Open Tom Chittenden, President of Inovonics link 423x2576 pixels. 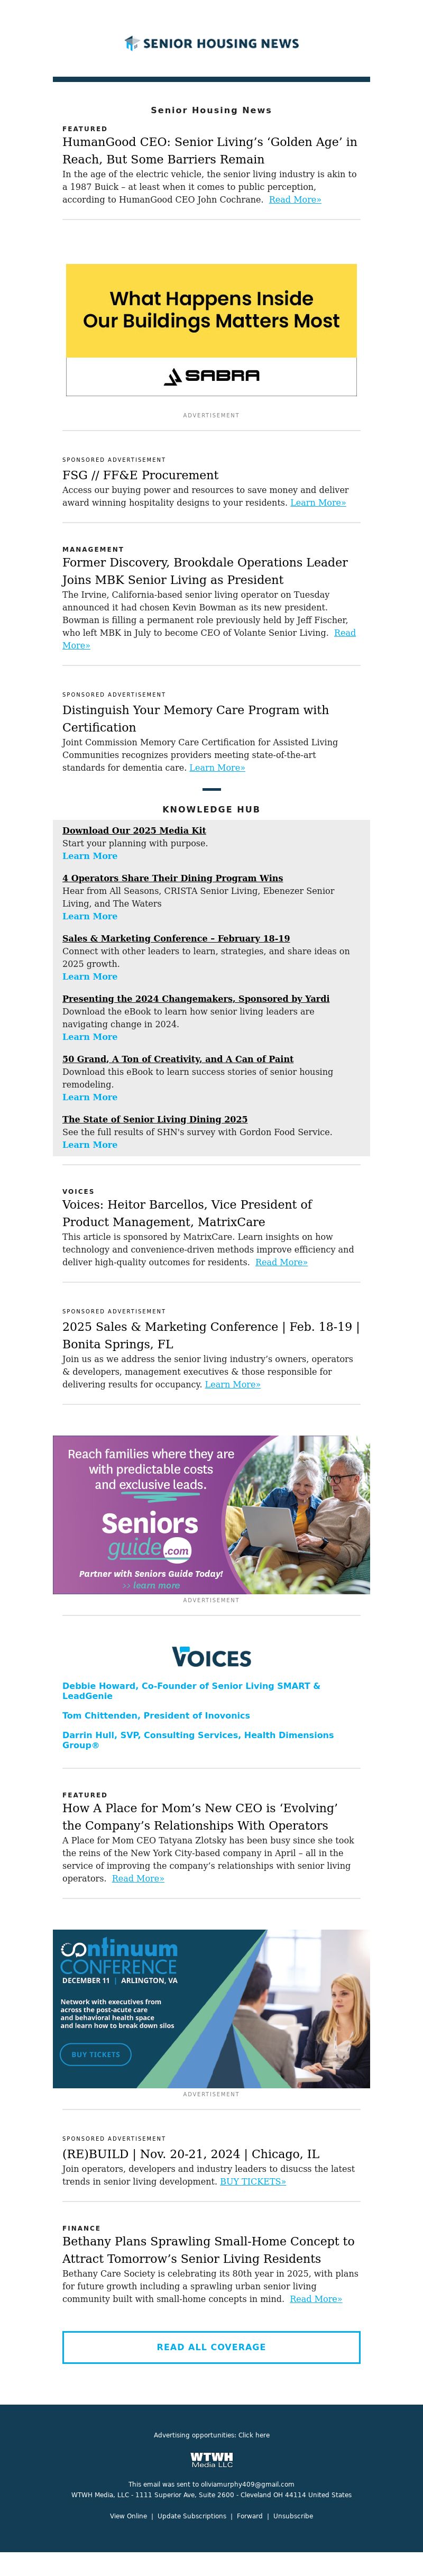click(156, 1715)
